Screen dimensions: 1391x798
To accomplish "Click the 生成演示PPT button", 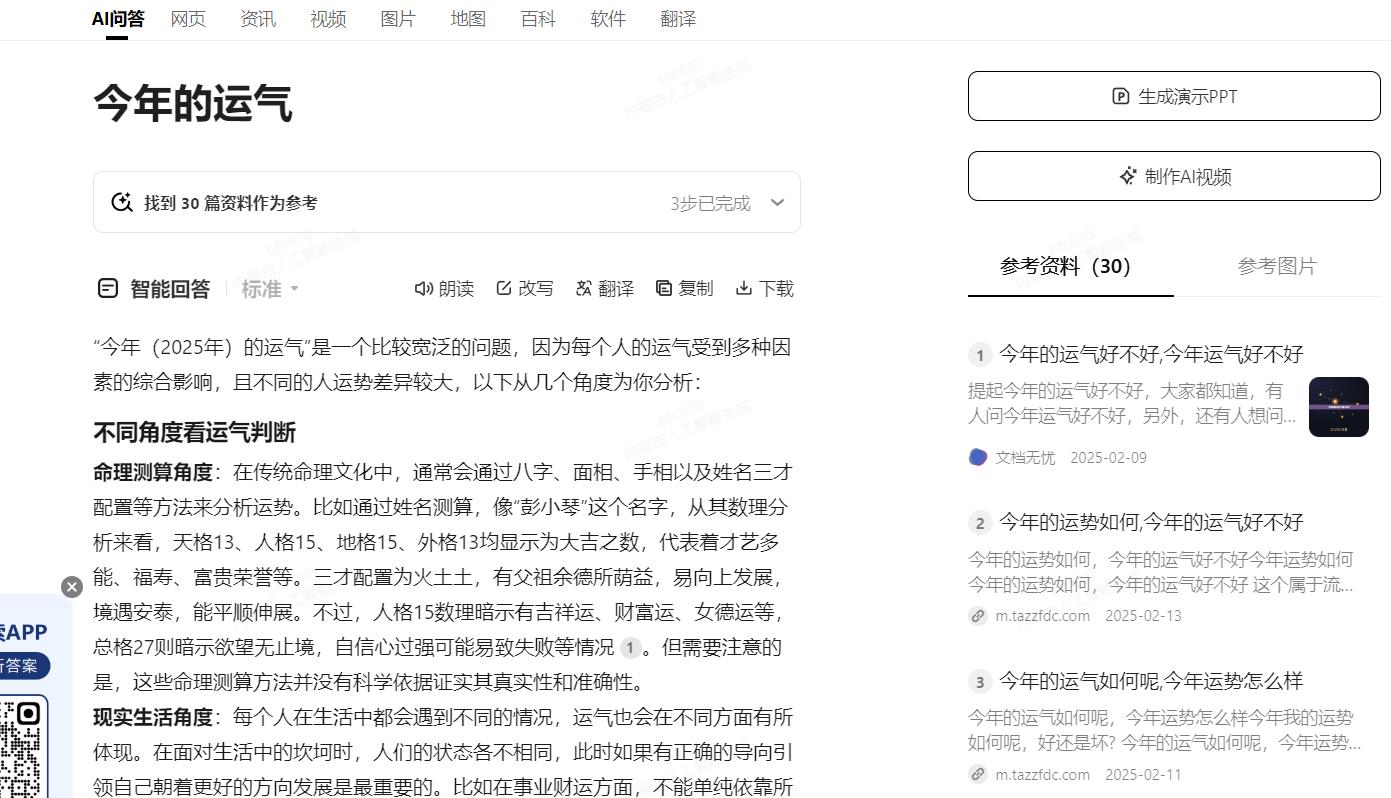I will (x=1174, y=96).
